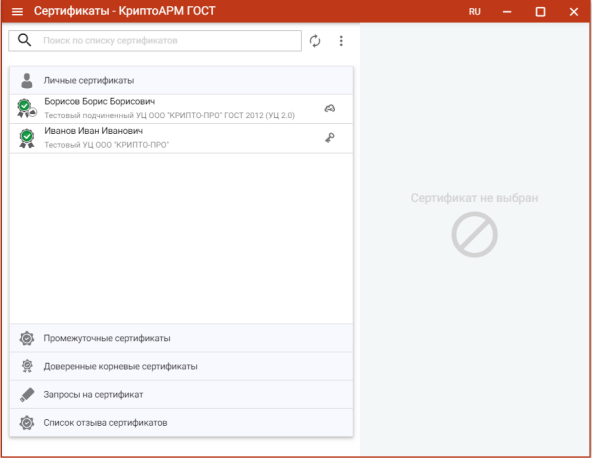Click the Промежуточные сертификаты badge icon
592x458 pixels.
tap(27, 338)
